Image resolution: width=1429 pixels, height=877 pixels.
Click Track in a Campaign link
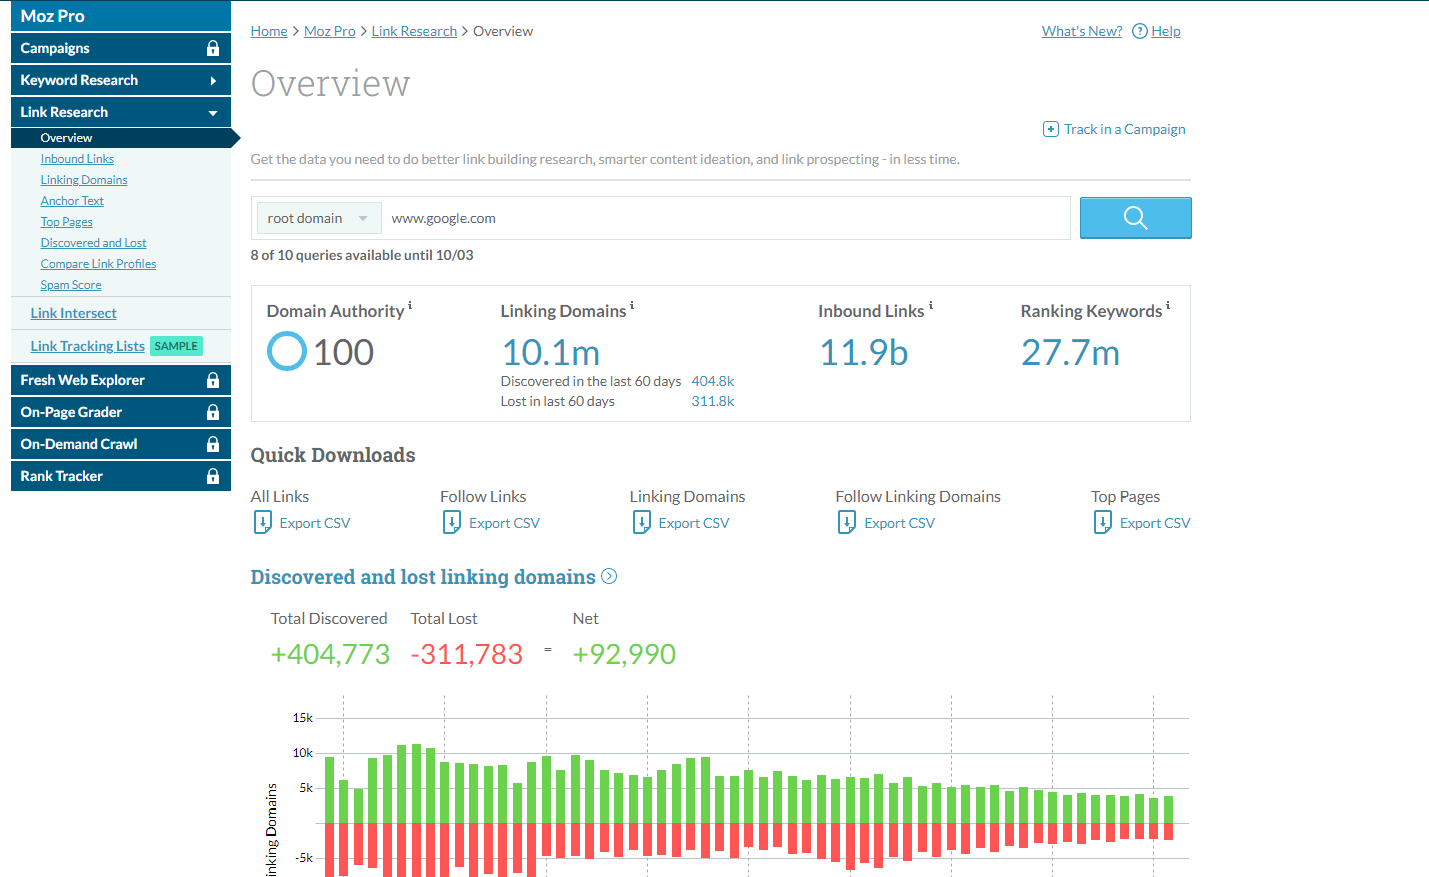pyautogui.click(x=1125, y=129)
